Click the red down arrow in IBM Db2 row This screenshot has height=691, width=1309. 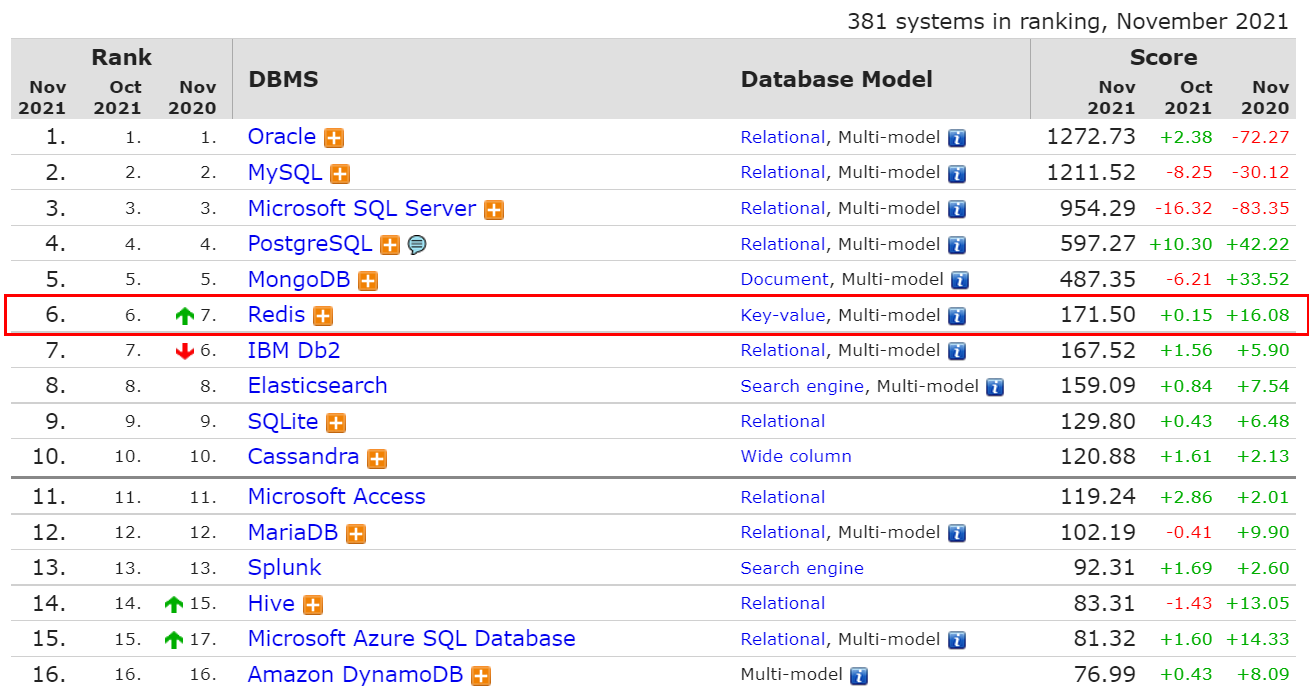(x=184, y=352)
